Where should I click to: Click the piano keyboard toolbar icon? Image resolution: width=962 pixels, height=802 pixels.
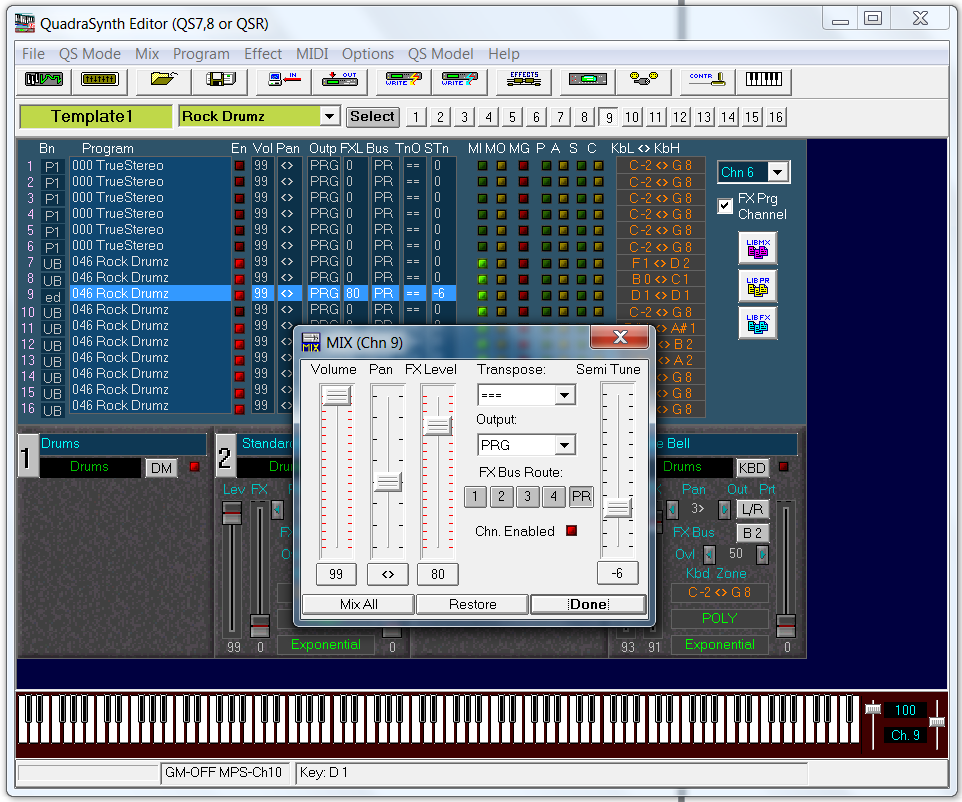coord(765,79)
